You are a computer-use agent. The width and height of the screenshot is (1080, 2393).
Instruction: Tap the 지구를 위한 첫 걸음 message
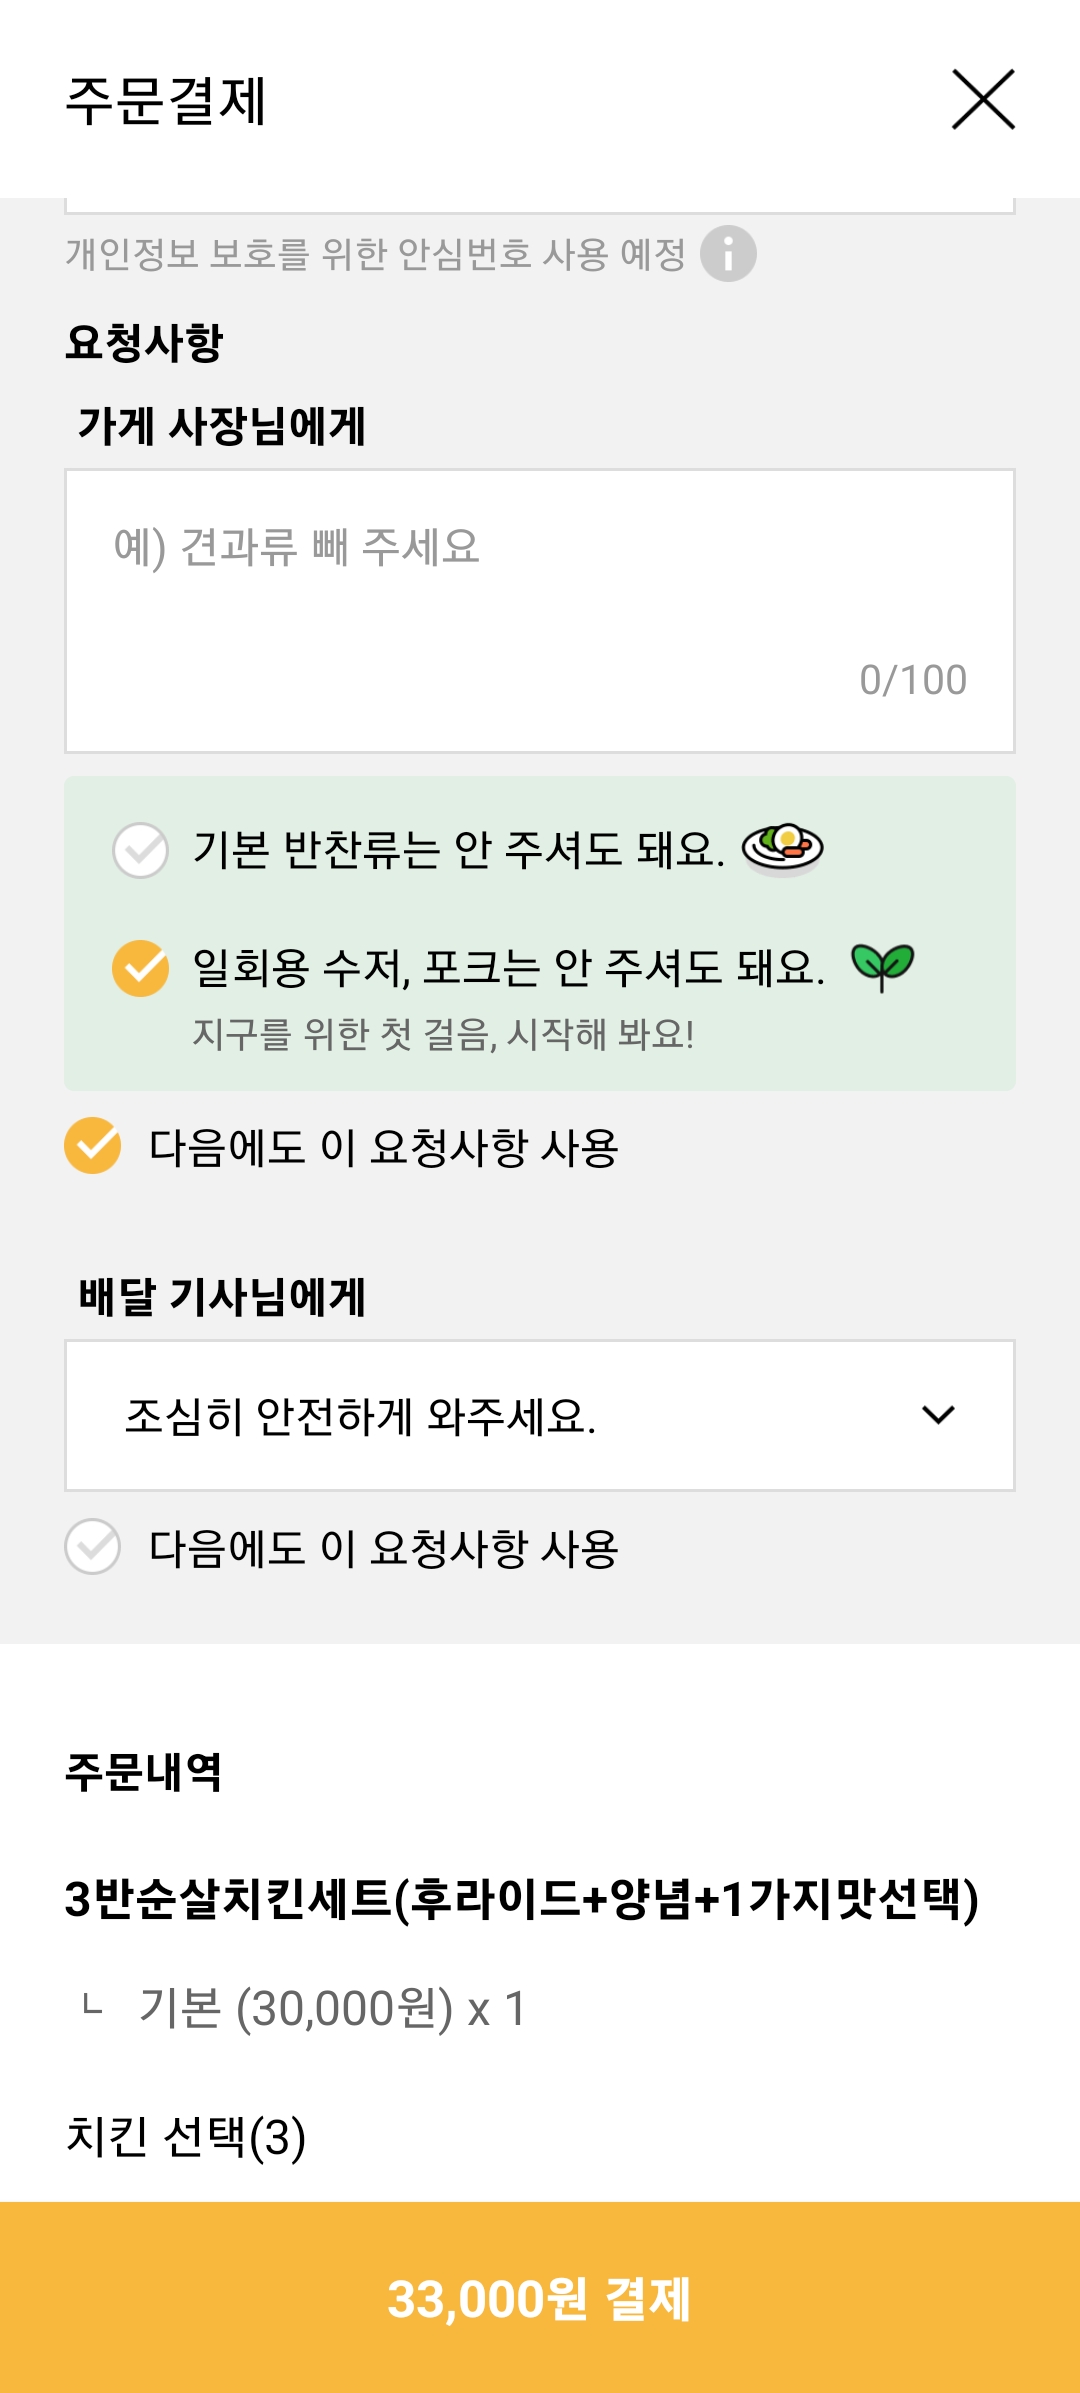click(443, 1034)
